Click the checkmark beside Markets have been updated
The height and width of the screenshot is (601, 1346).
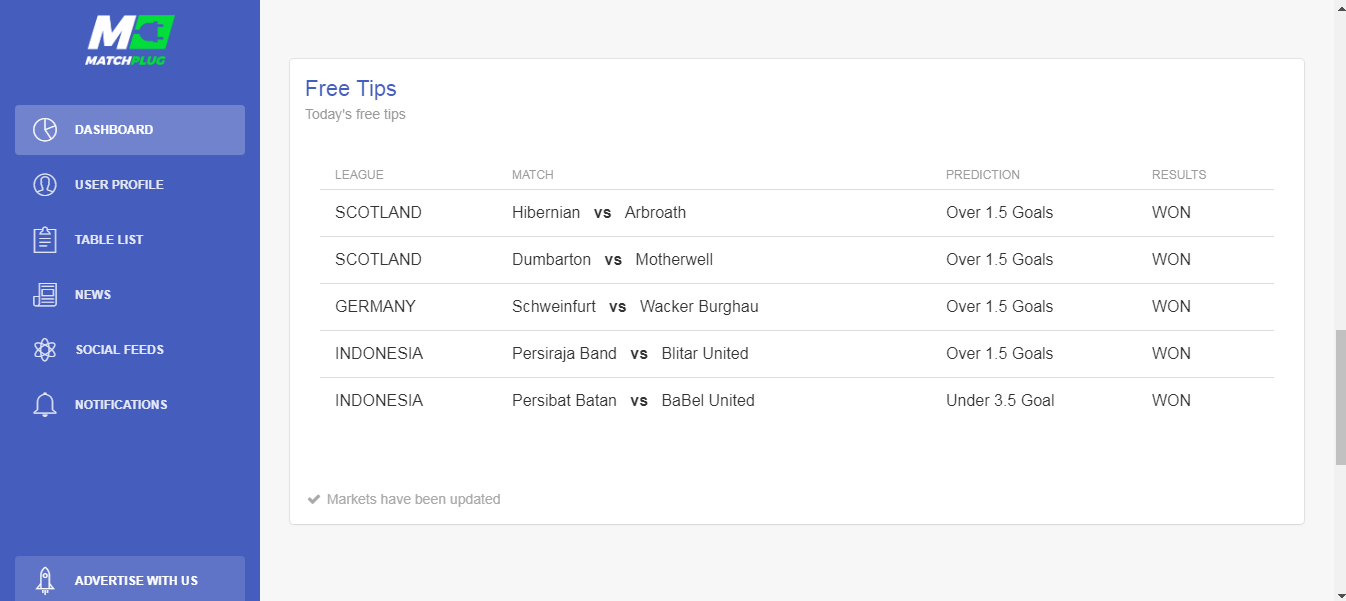point(314,499)
